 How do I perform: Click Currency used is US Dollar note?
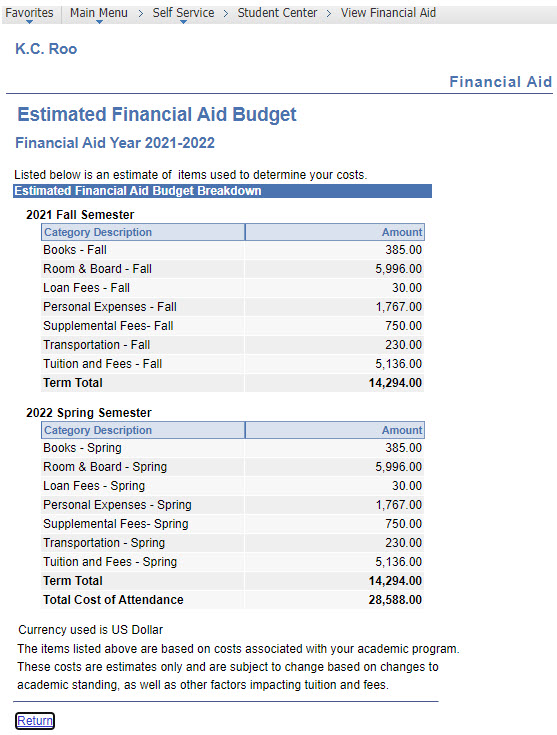point(90,630)
